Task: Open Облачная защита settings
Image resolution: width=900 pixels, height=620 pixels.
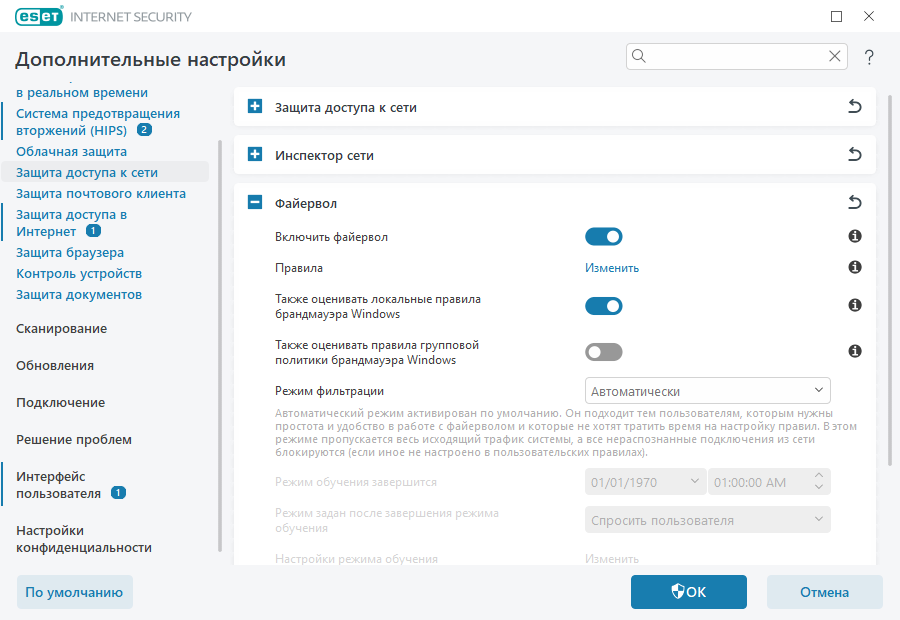Action: coord(71,152)
